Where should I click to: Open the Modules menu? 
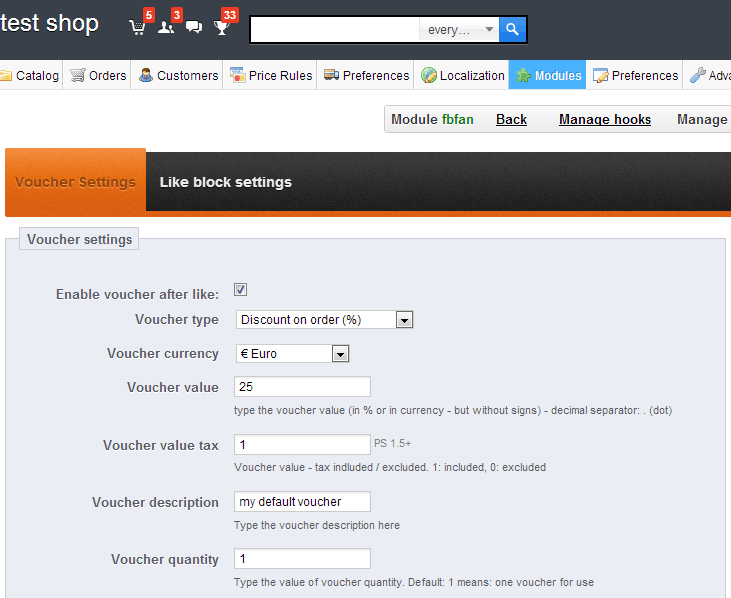click(547, 75)
